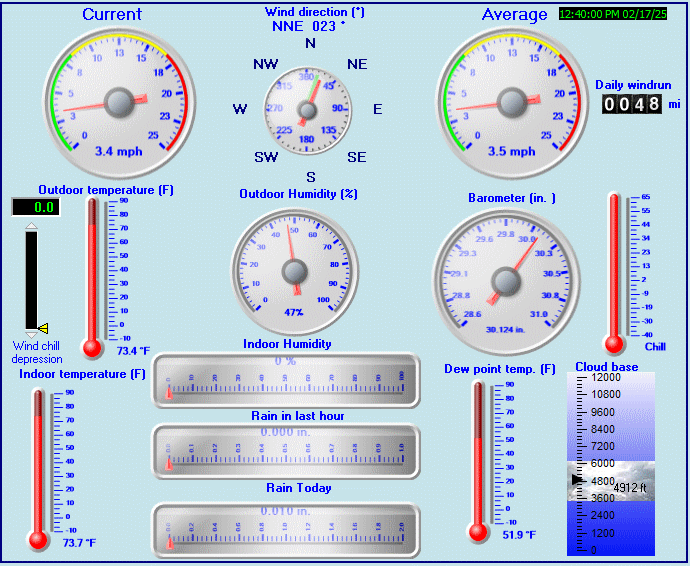Click the wind Chill thermometer

(614, 272)
